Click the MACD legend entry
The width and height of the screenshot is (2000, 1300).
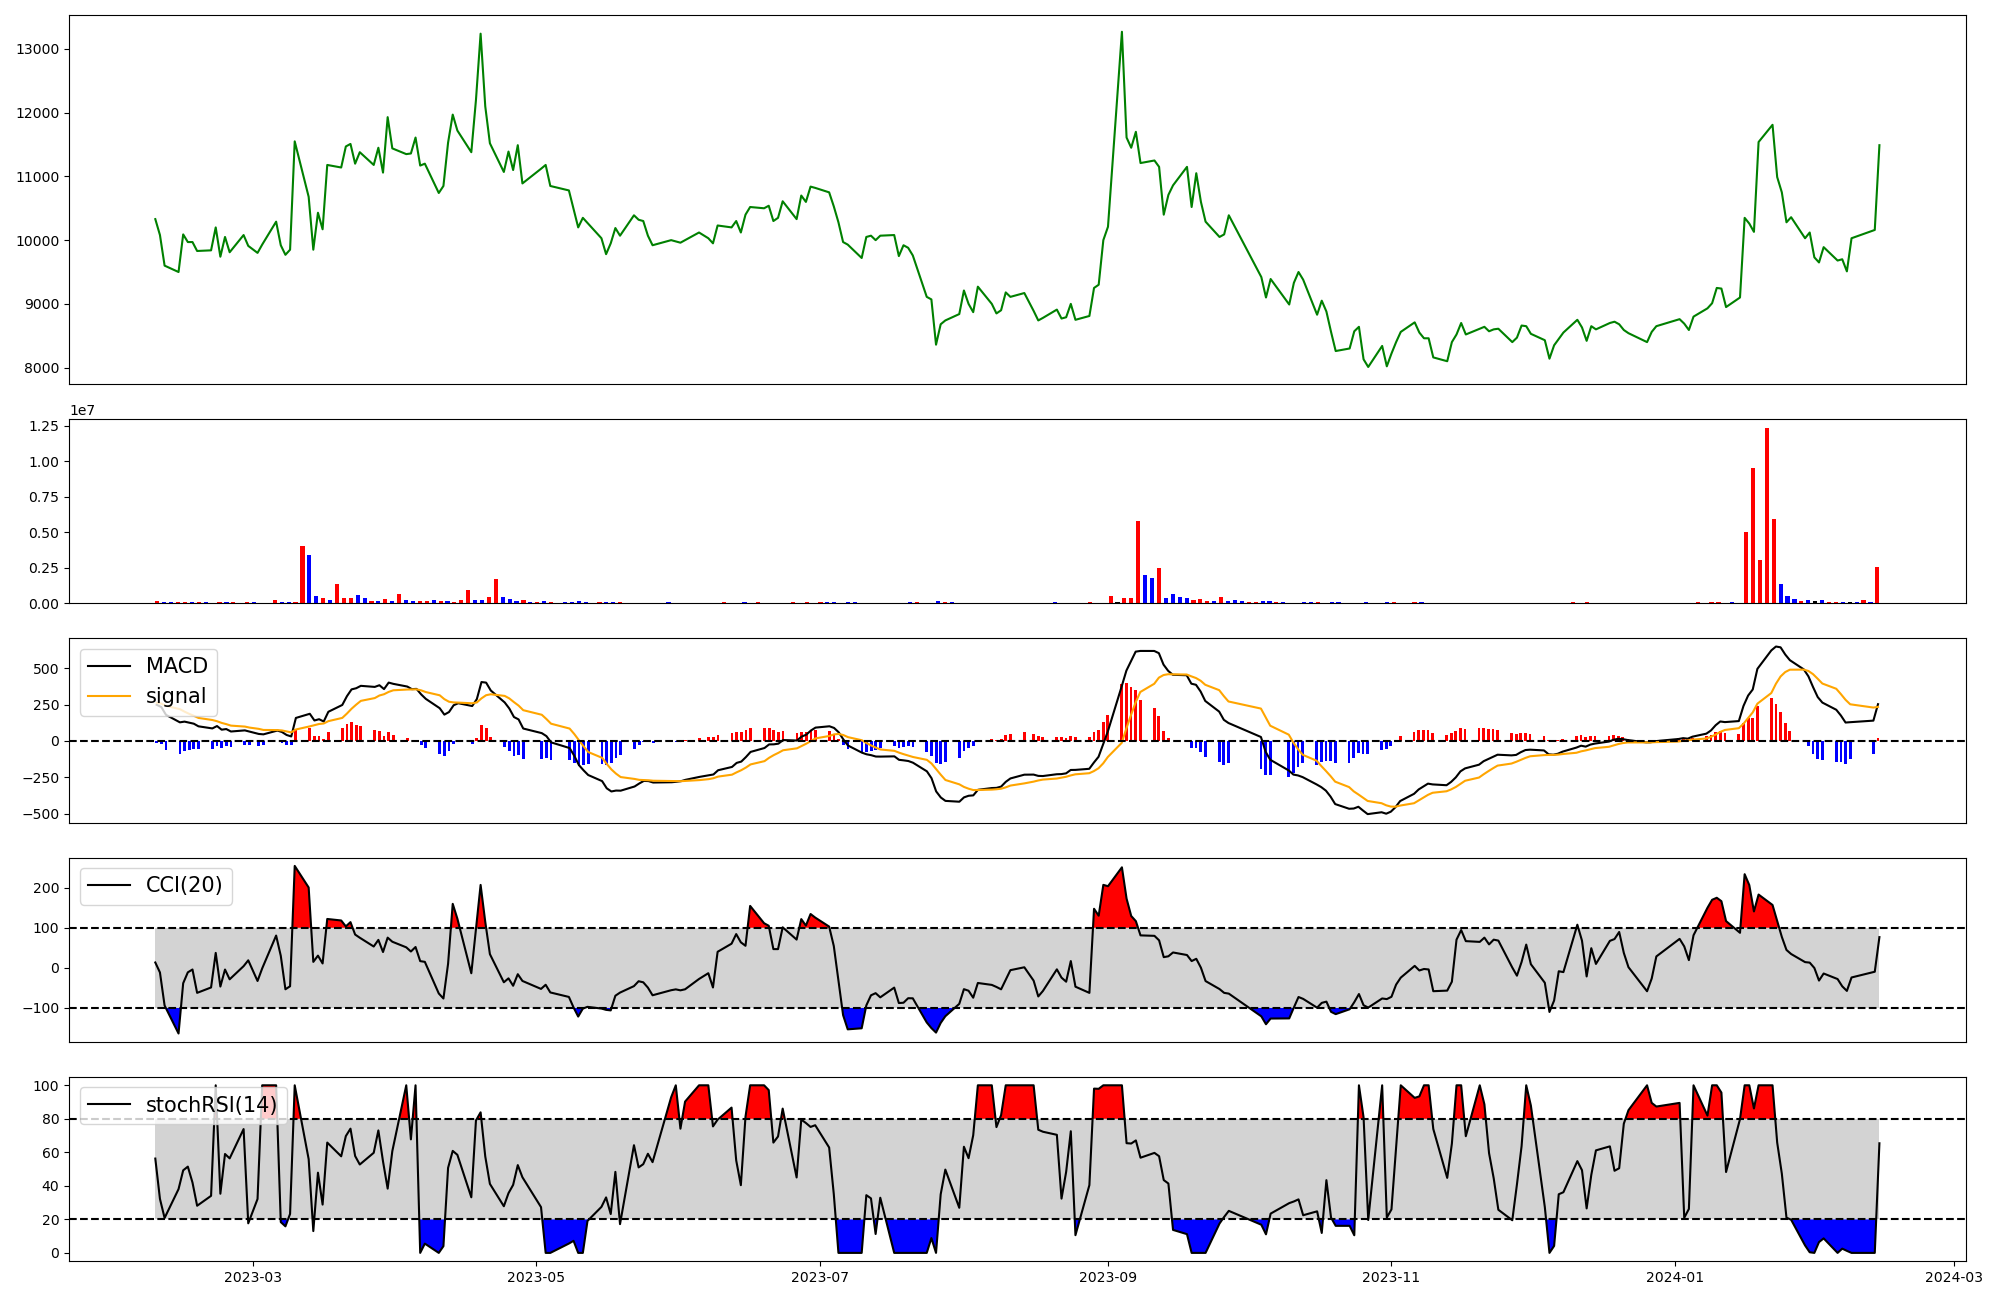pos(176,666)
